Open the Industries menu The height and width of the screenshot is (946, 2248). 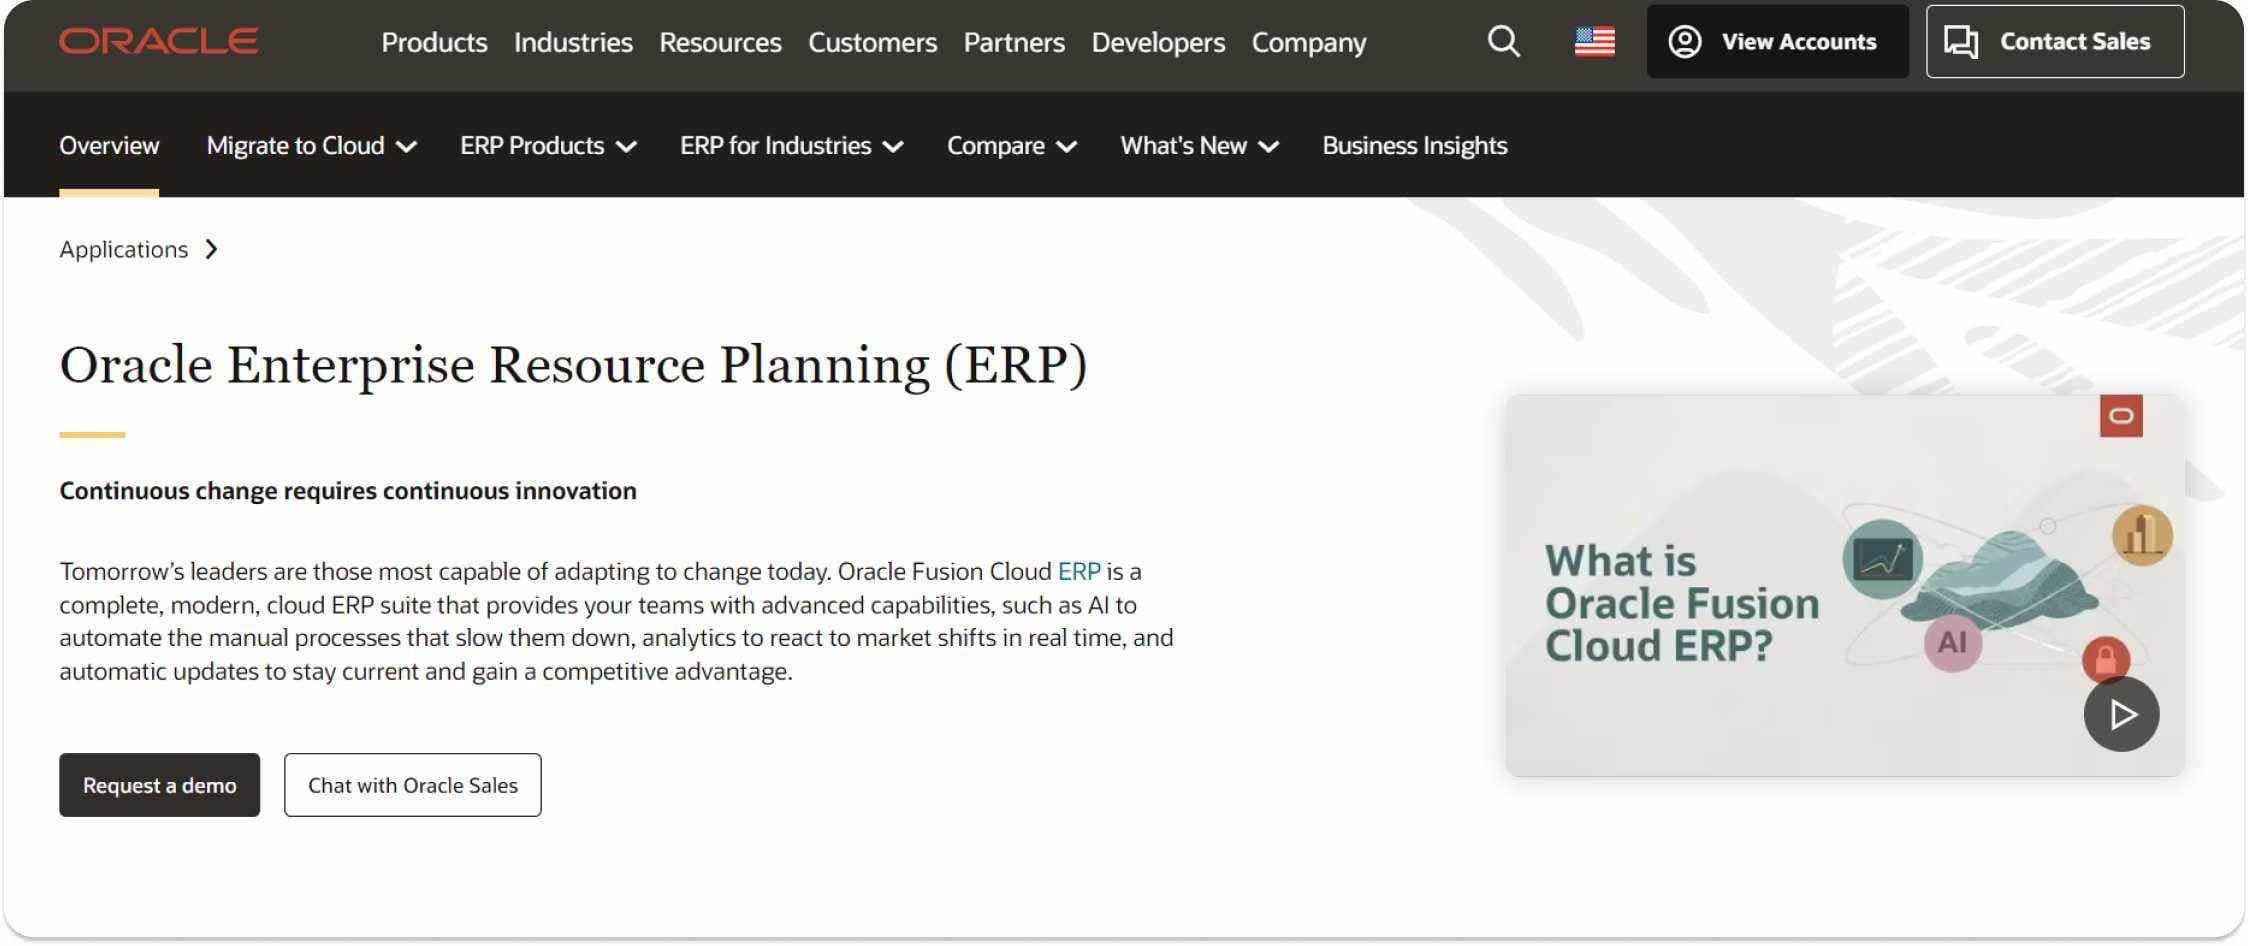pyautogui.click(x=573, y=42)
